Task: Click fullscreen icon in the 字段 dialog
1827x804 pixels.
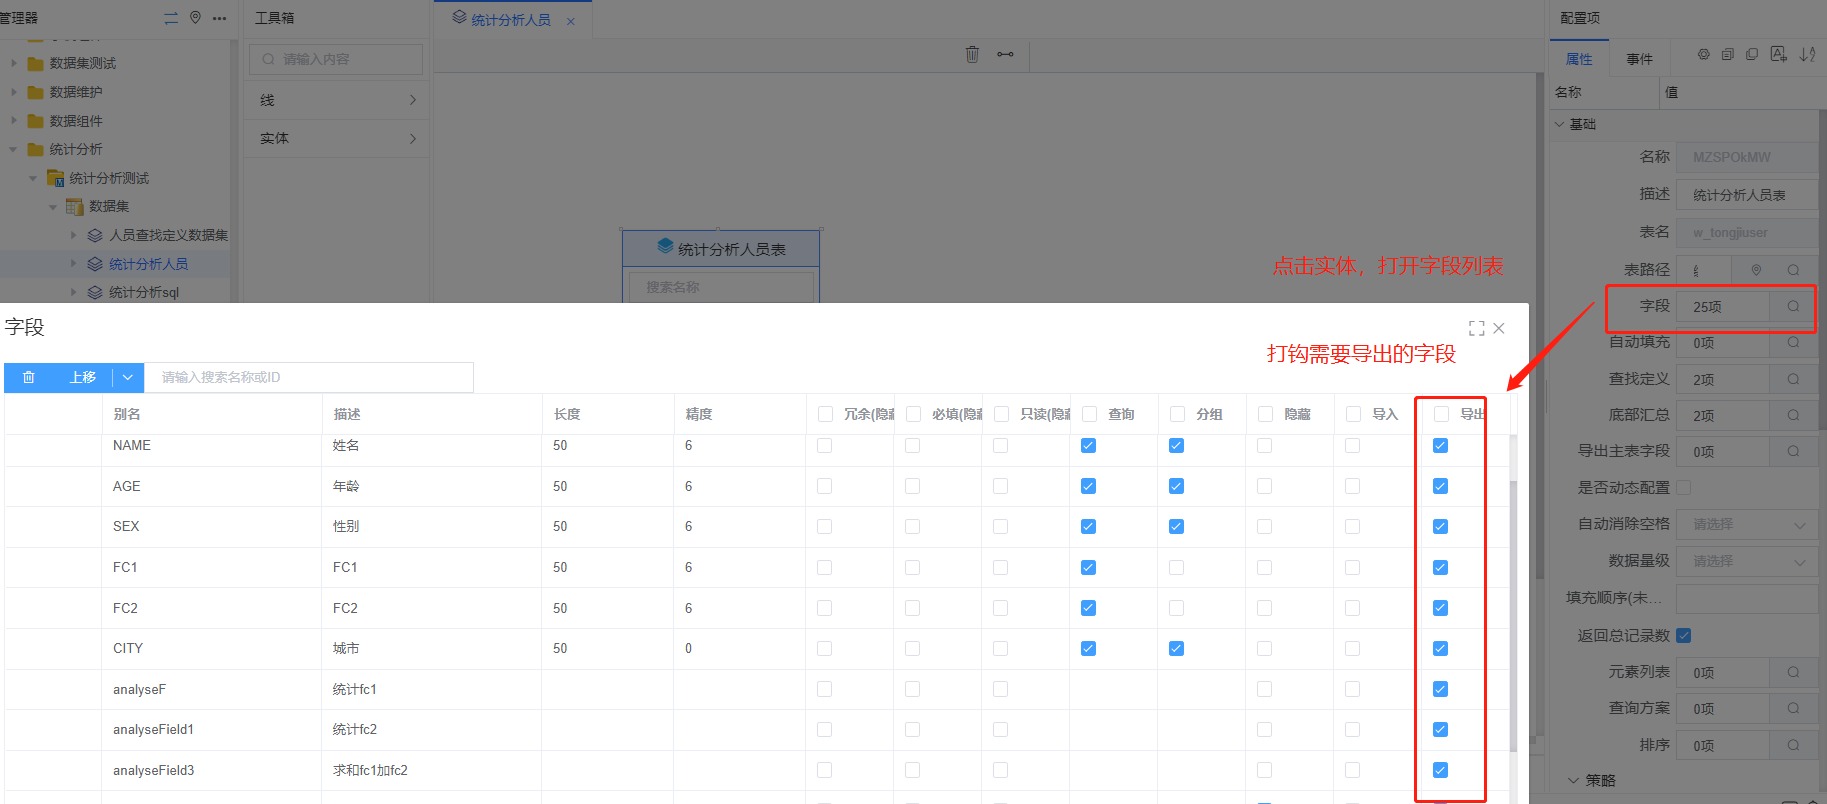Action: (1476, 328)
